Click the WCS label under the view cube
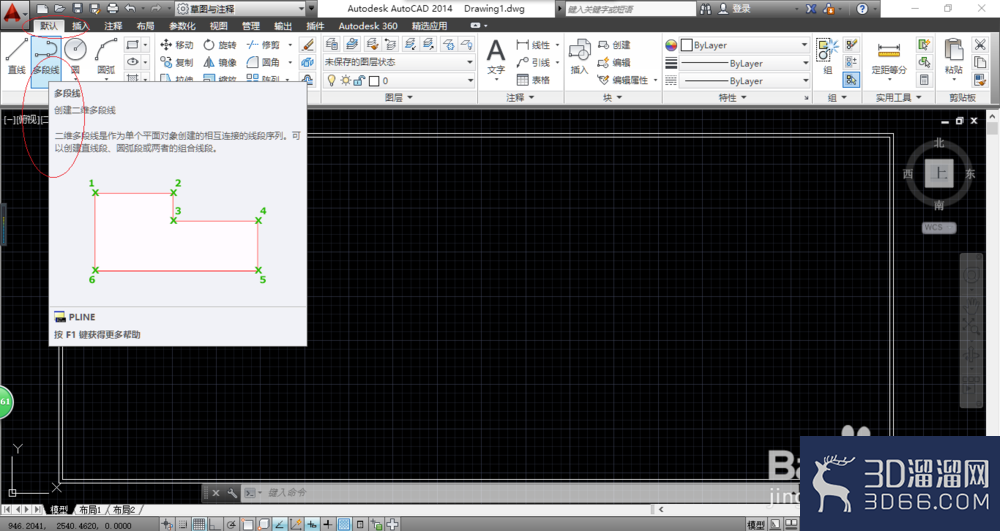 pos(939,228)
